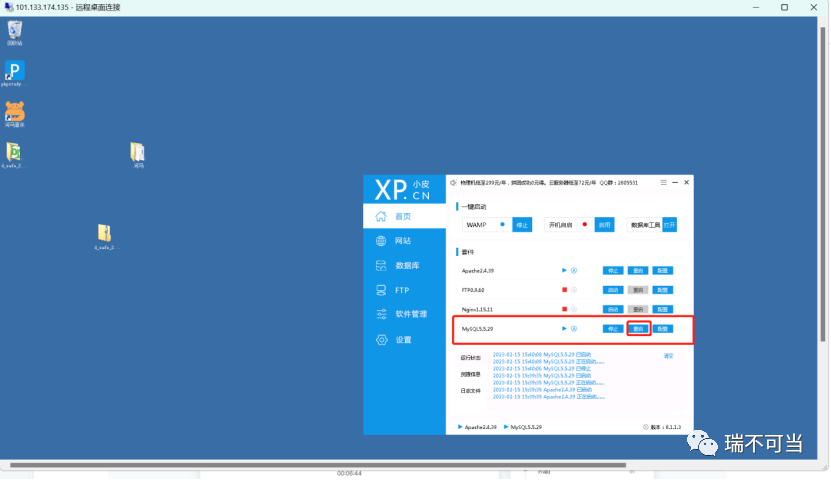Open Nginx1.15.11 配置 configuration
The width and height of the screenshot is (831, 480).
click(x=663, y=309)
